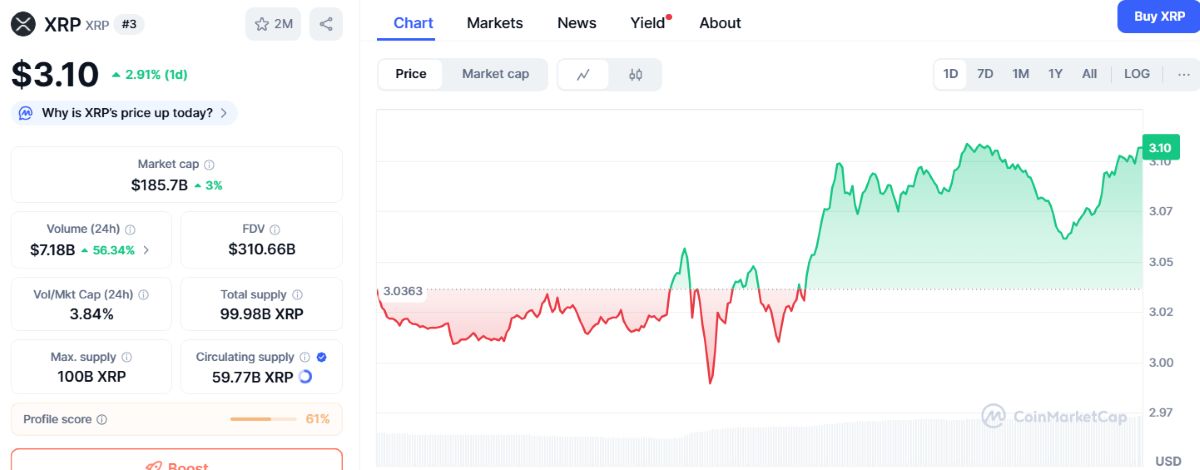Click the info icon next to Circulating supply
This screenshot has width=1200, height=470.
pyautogui.click(x=305, y=357)
